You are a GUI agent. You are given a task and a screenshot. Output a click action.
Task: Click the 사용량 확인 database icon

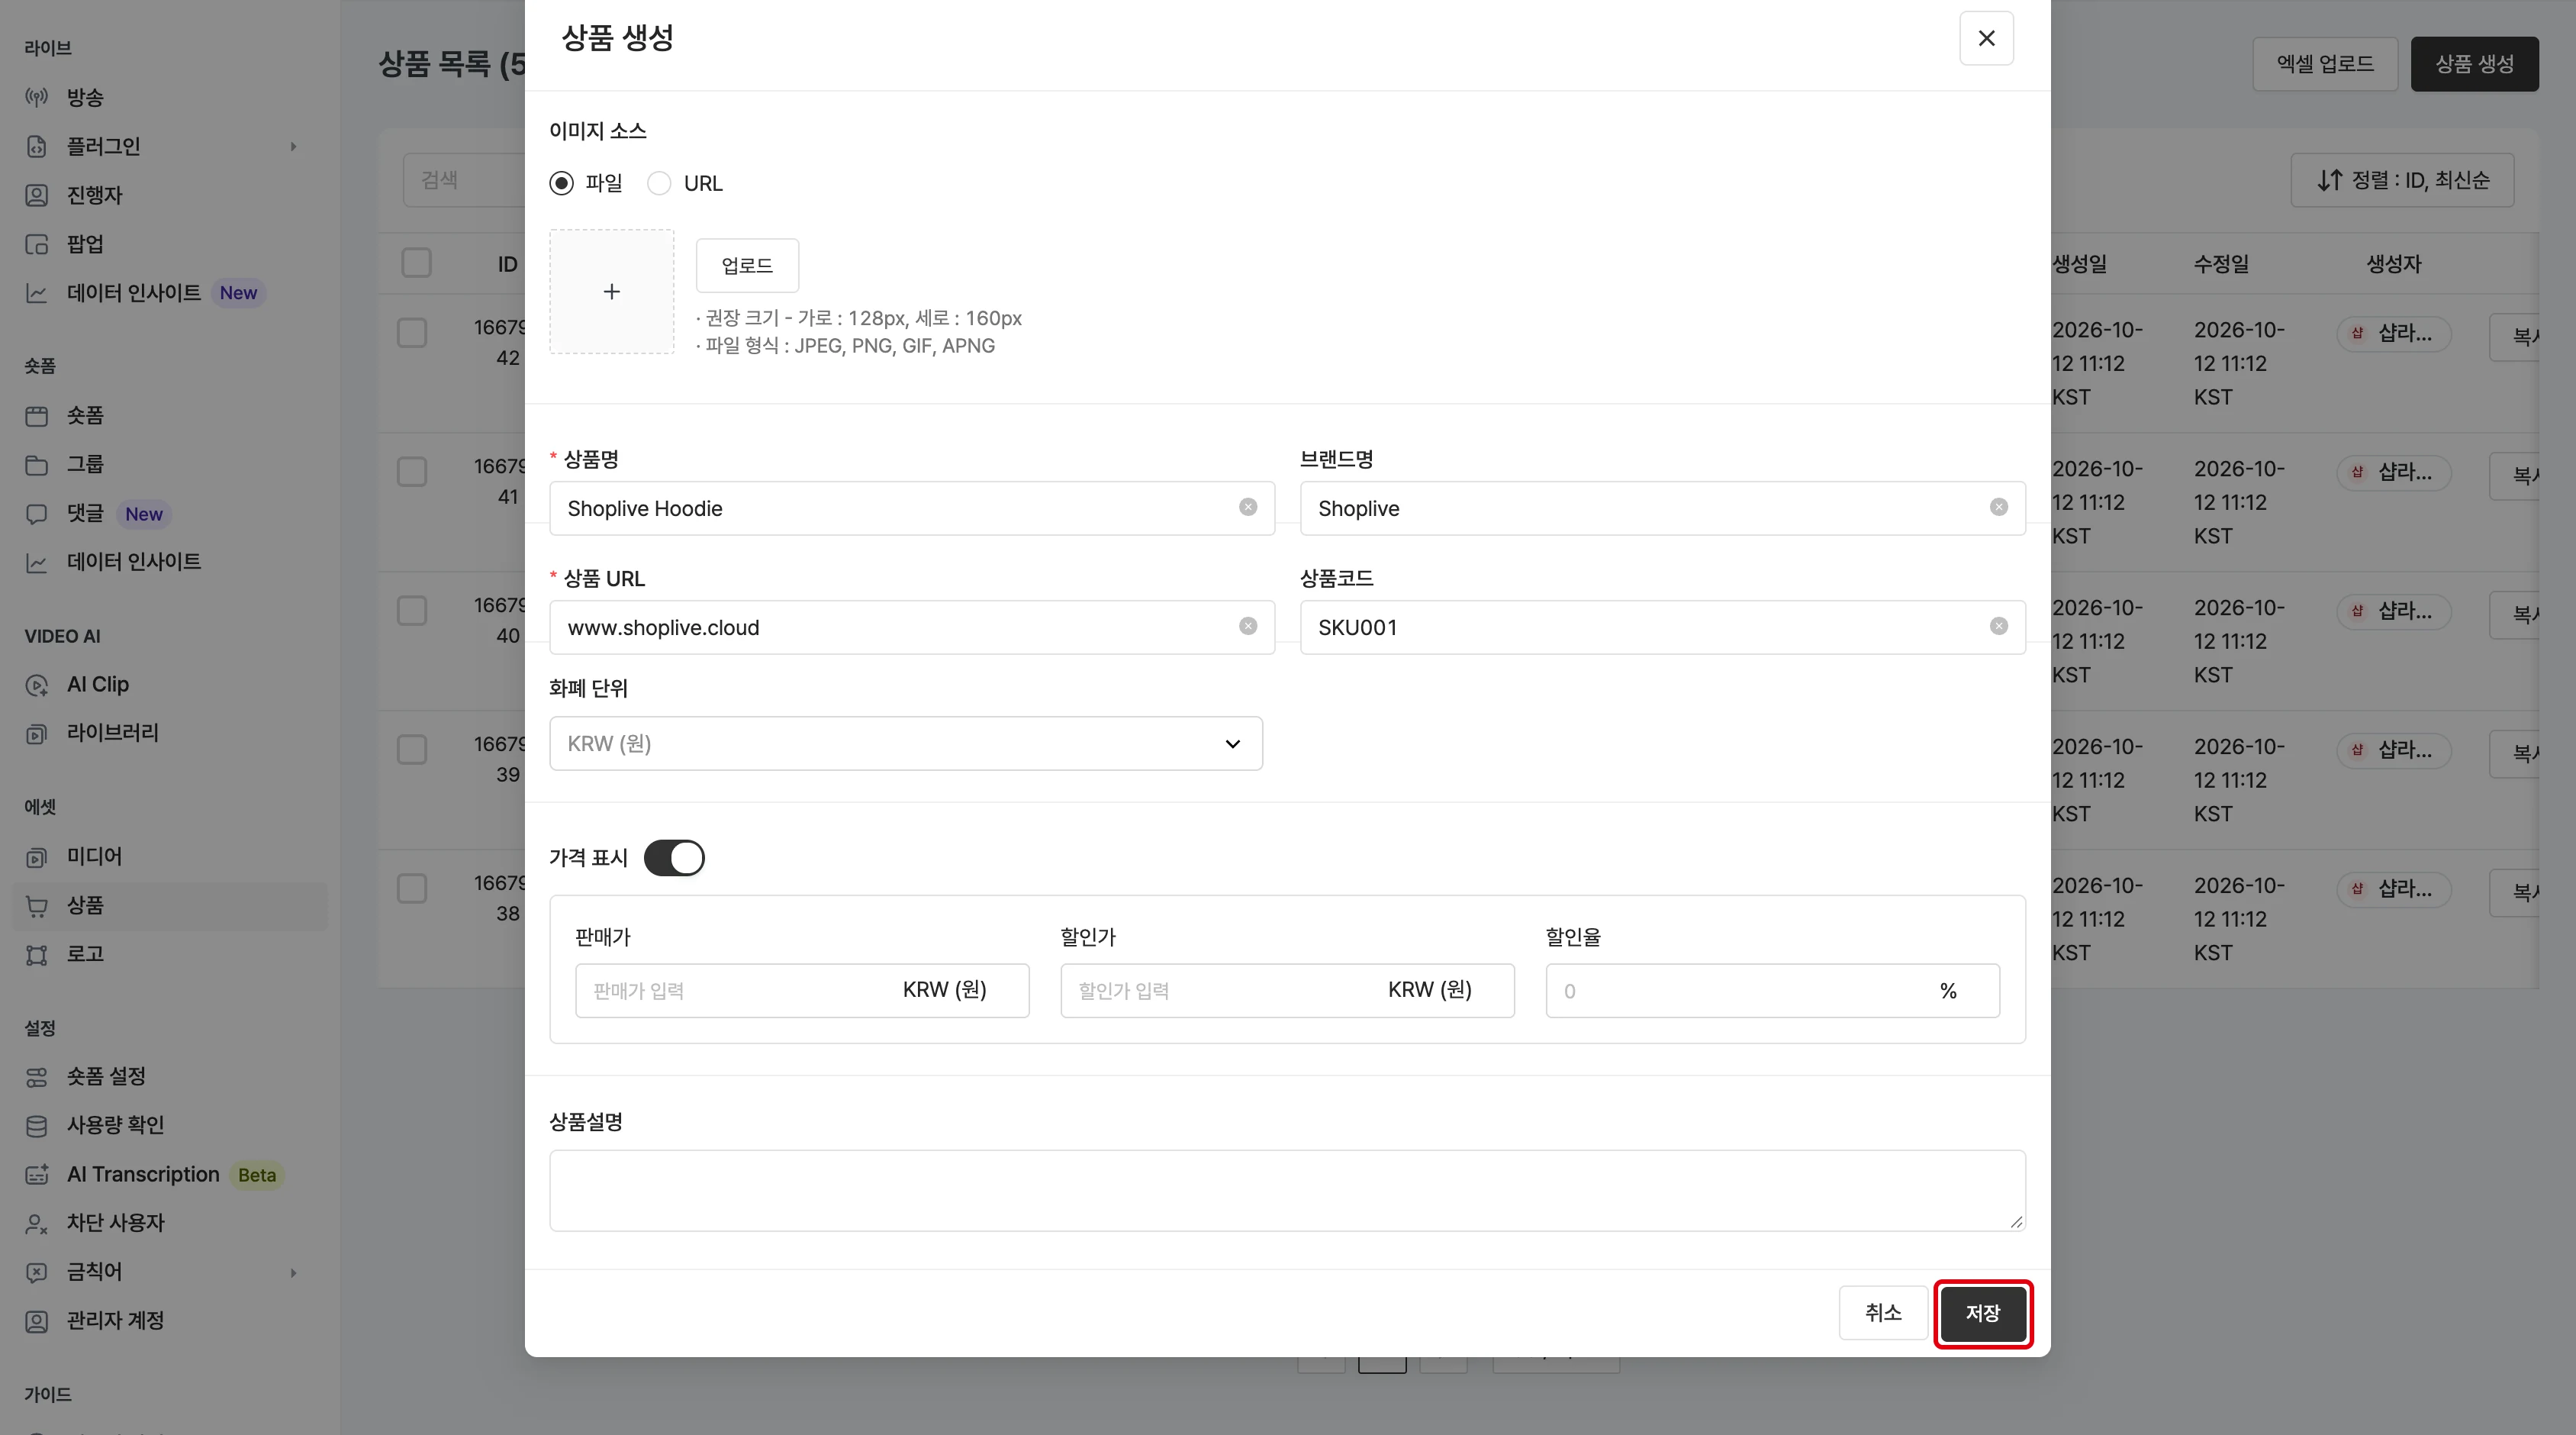pyautogui.click(x=37, y=1125)
